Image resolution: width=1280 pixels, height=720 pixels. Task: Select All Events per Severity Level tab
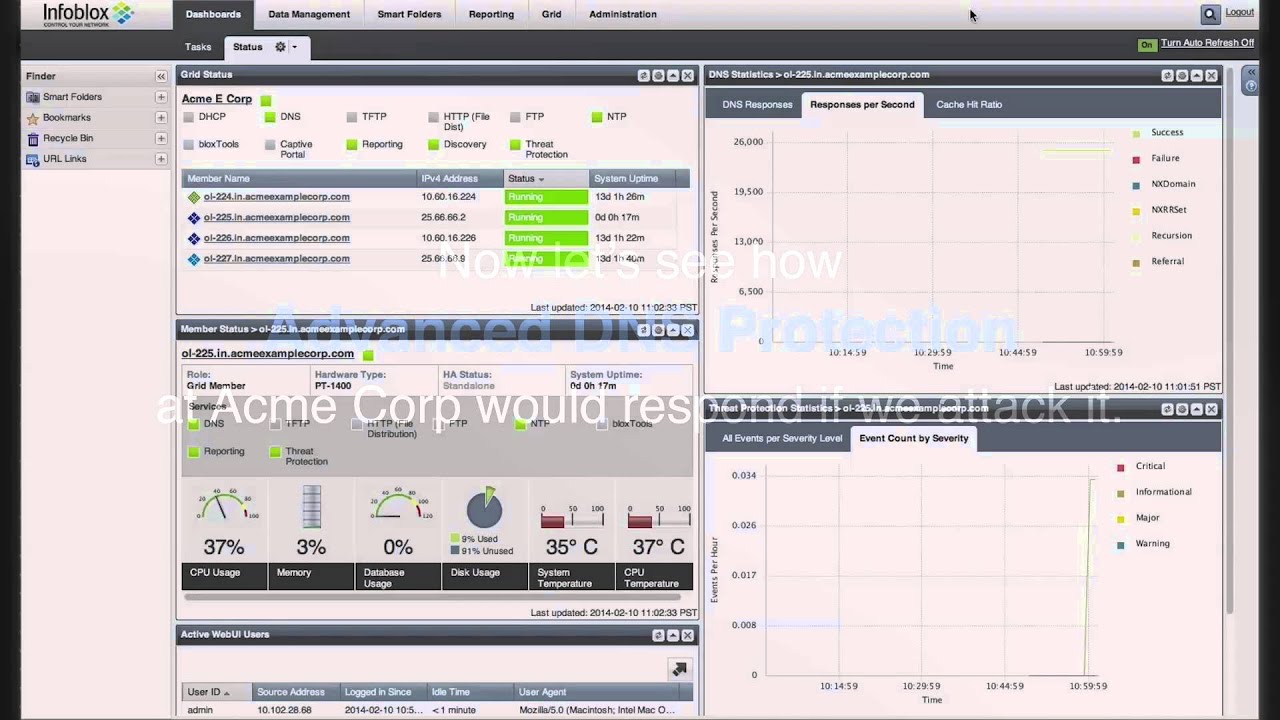[782, 438]
